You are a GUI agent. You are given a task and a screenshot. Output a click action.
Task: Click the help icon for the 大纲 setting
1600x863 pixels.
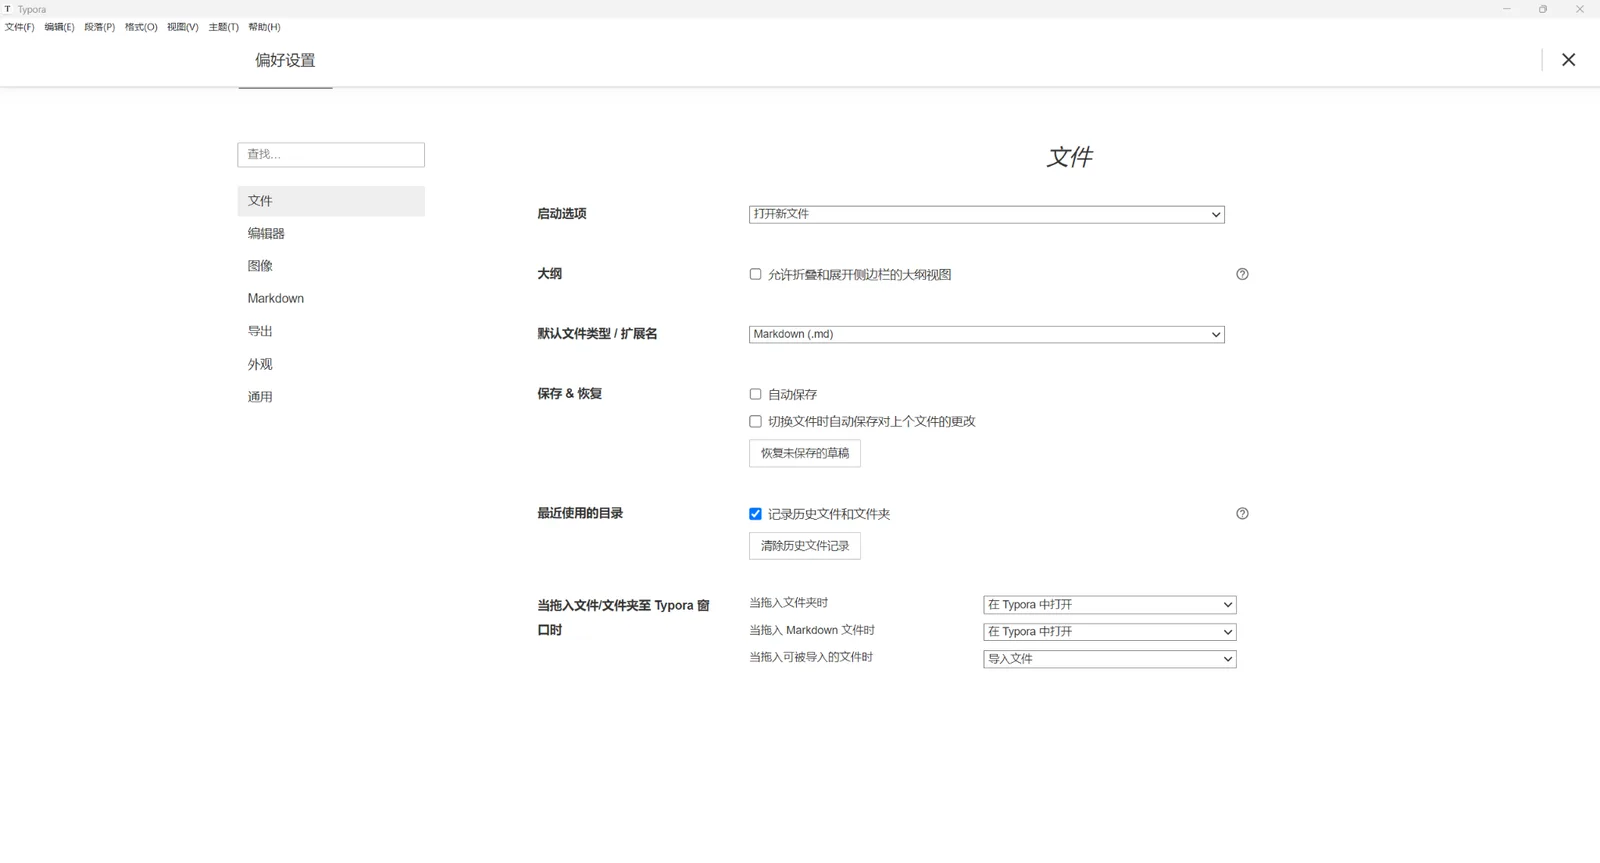pyautogui.click(x=1242, y=274)
